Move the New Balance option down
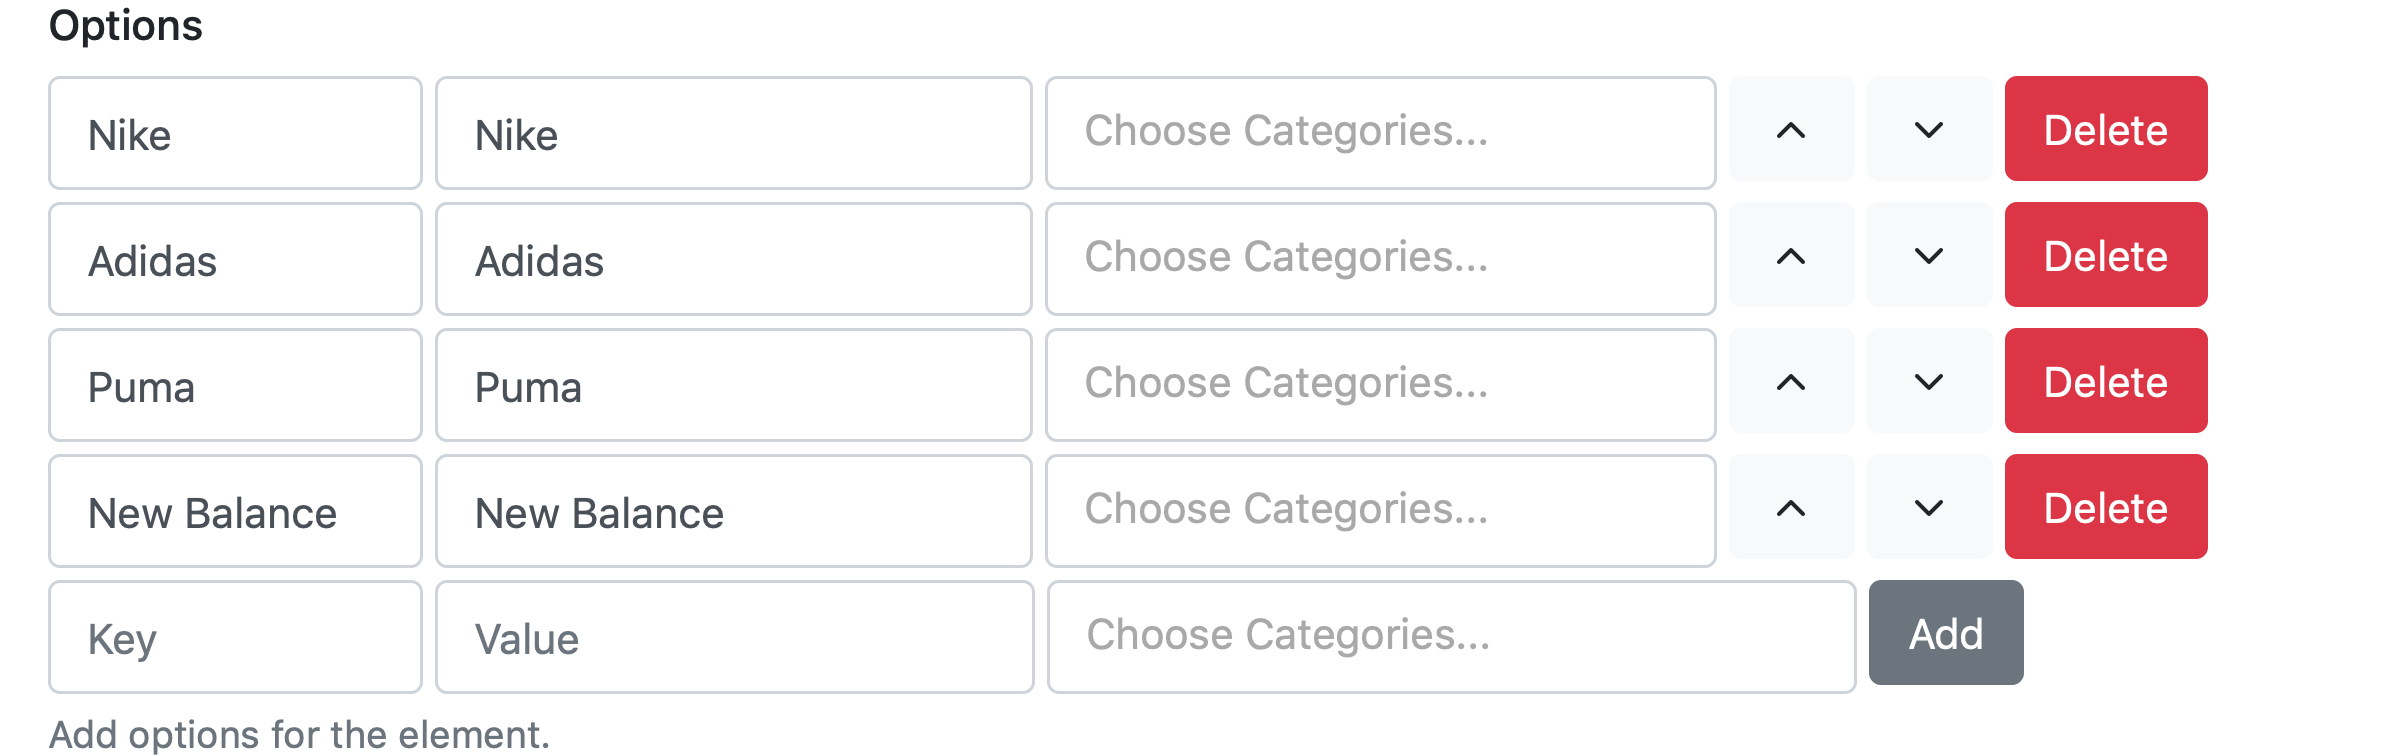 click(1929, 508)
